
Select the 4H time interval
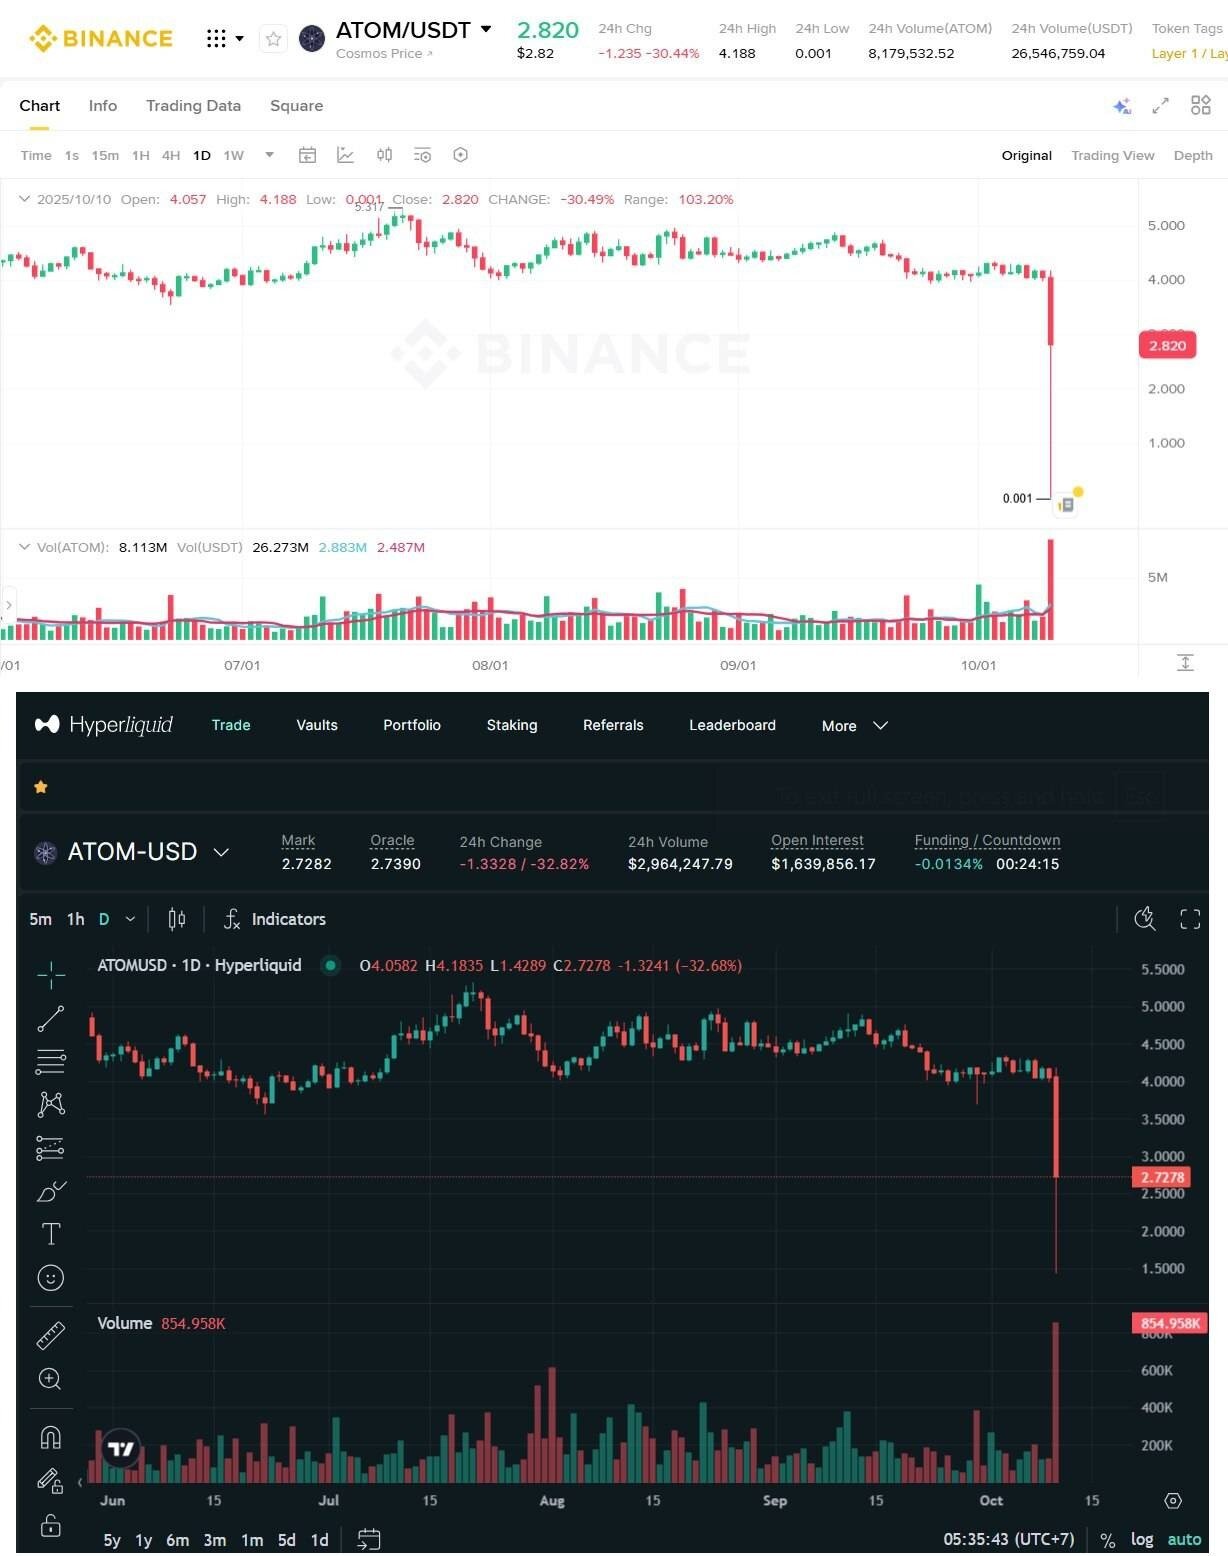(x=171, y=155)
